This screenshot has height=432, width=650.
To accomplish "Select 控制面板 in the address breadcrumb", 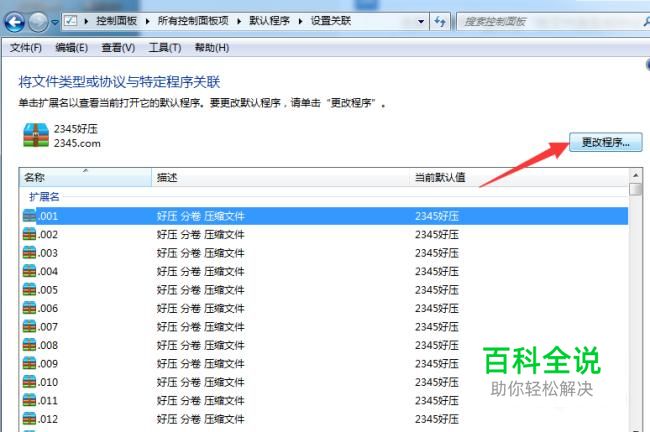I will (116, 21).
